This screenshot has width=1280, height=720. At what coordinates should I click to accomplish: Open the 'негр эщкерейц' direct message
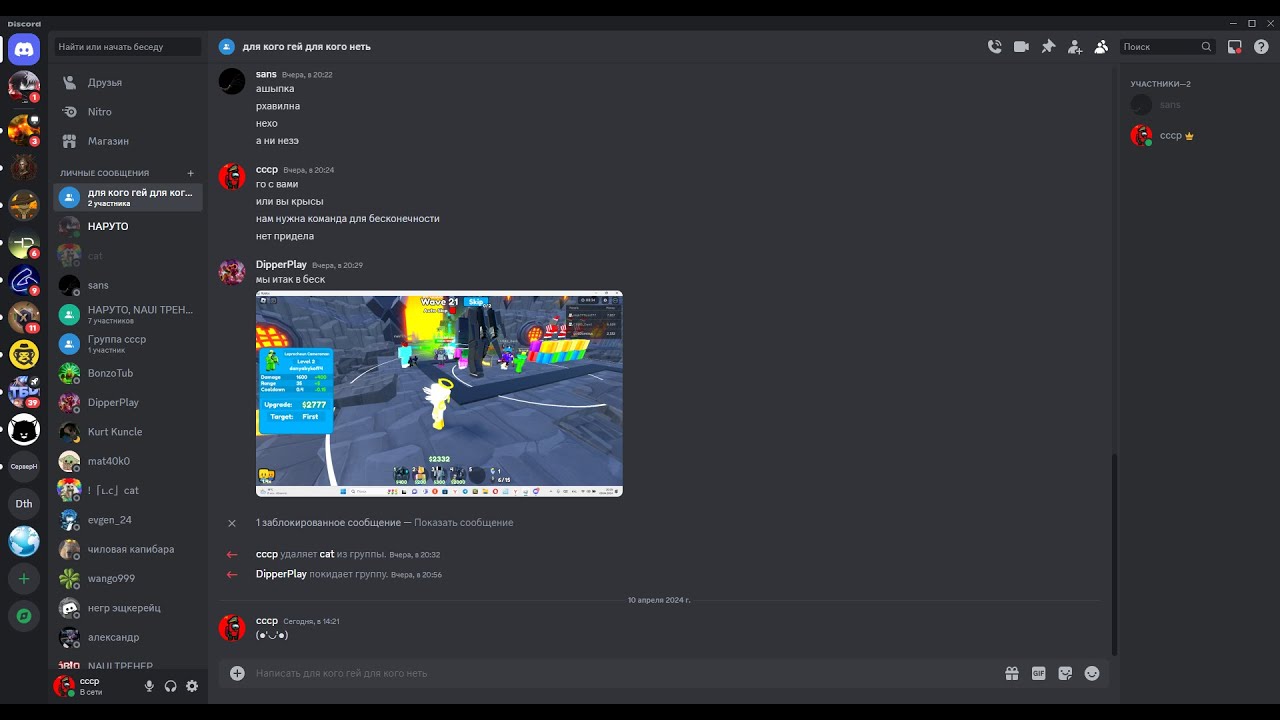click(x=128, y=608)
